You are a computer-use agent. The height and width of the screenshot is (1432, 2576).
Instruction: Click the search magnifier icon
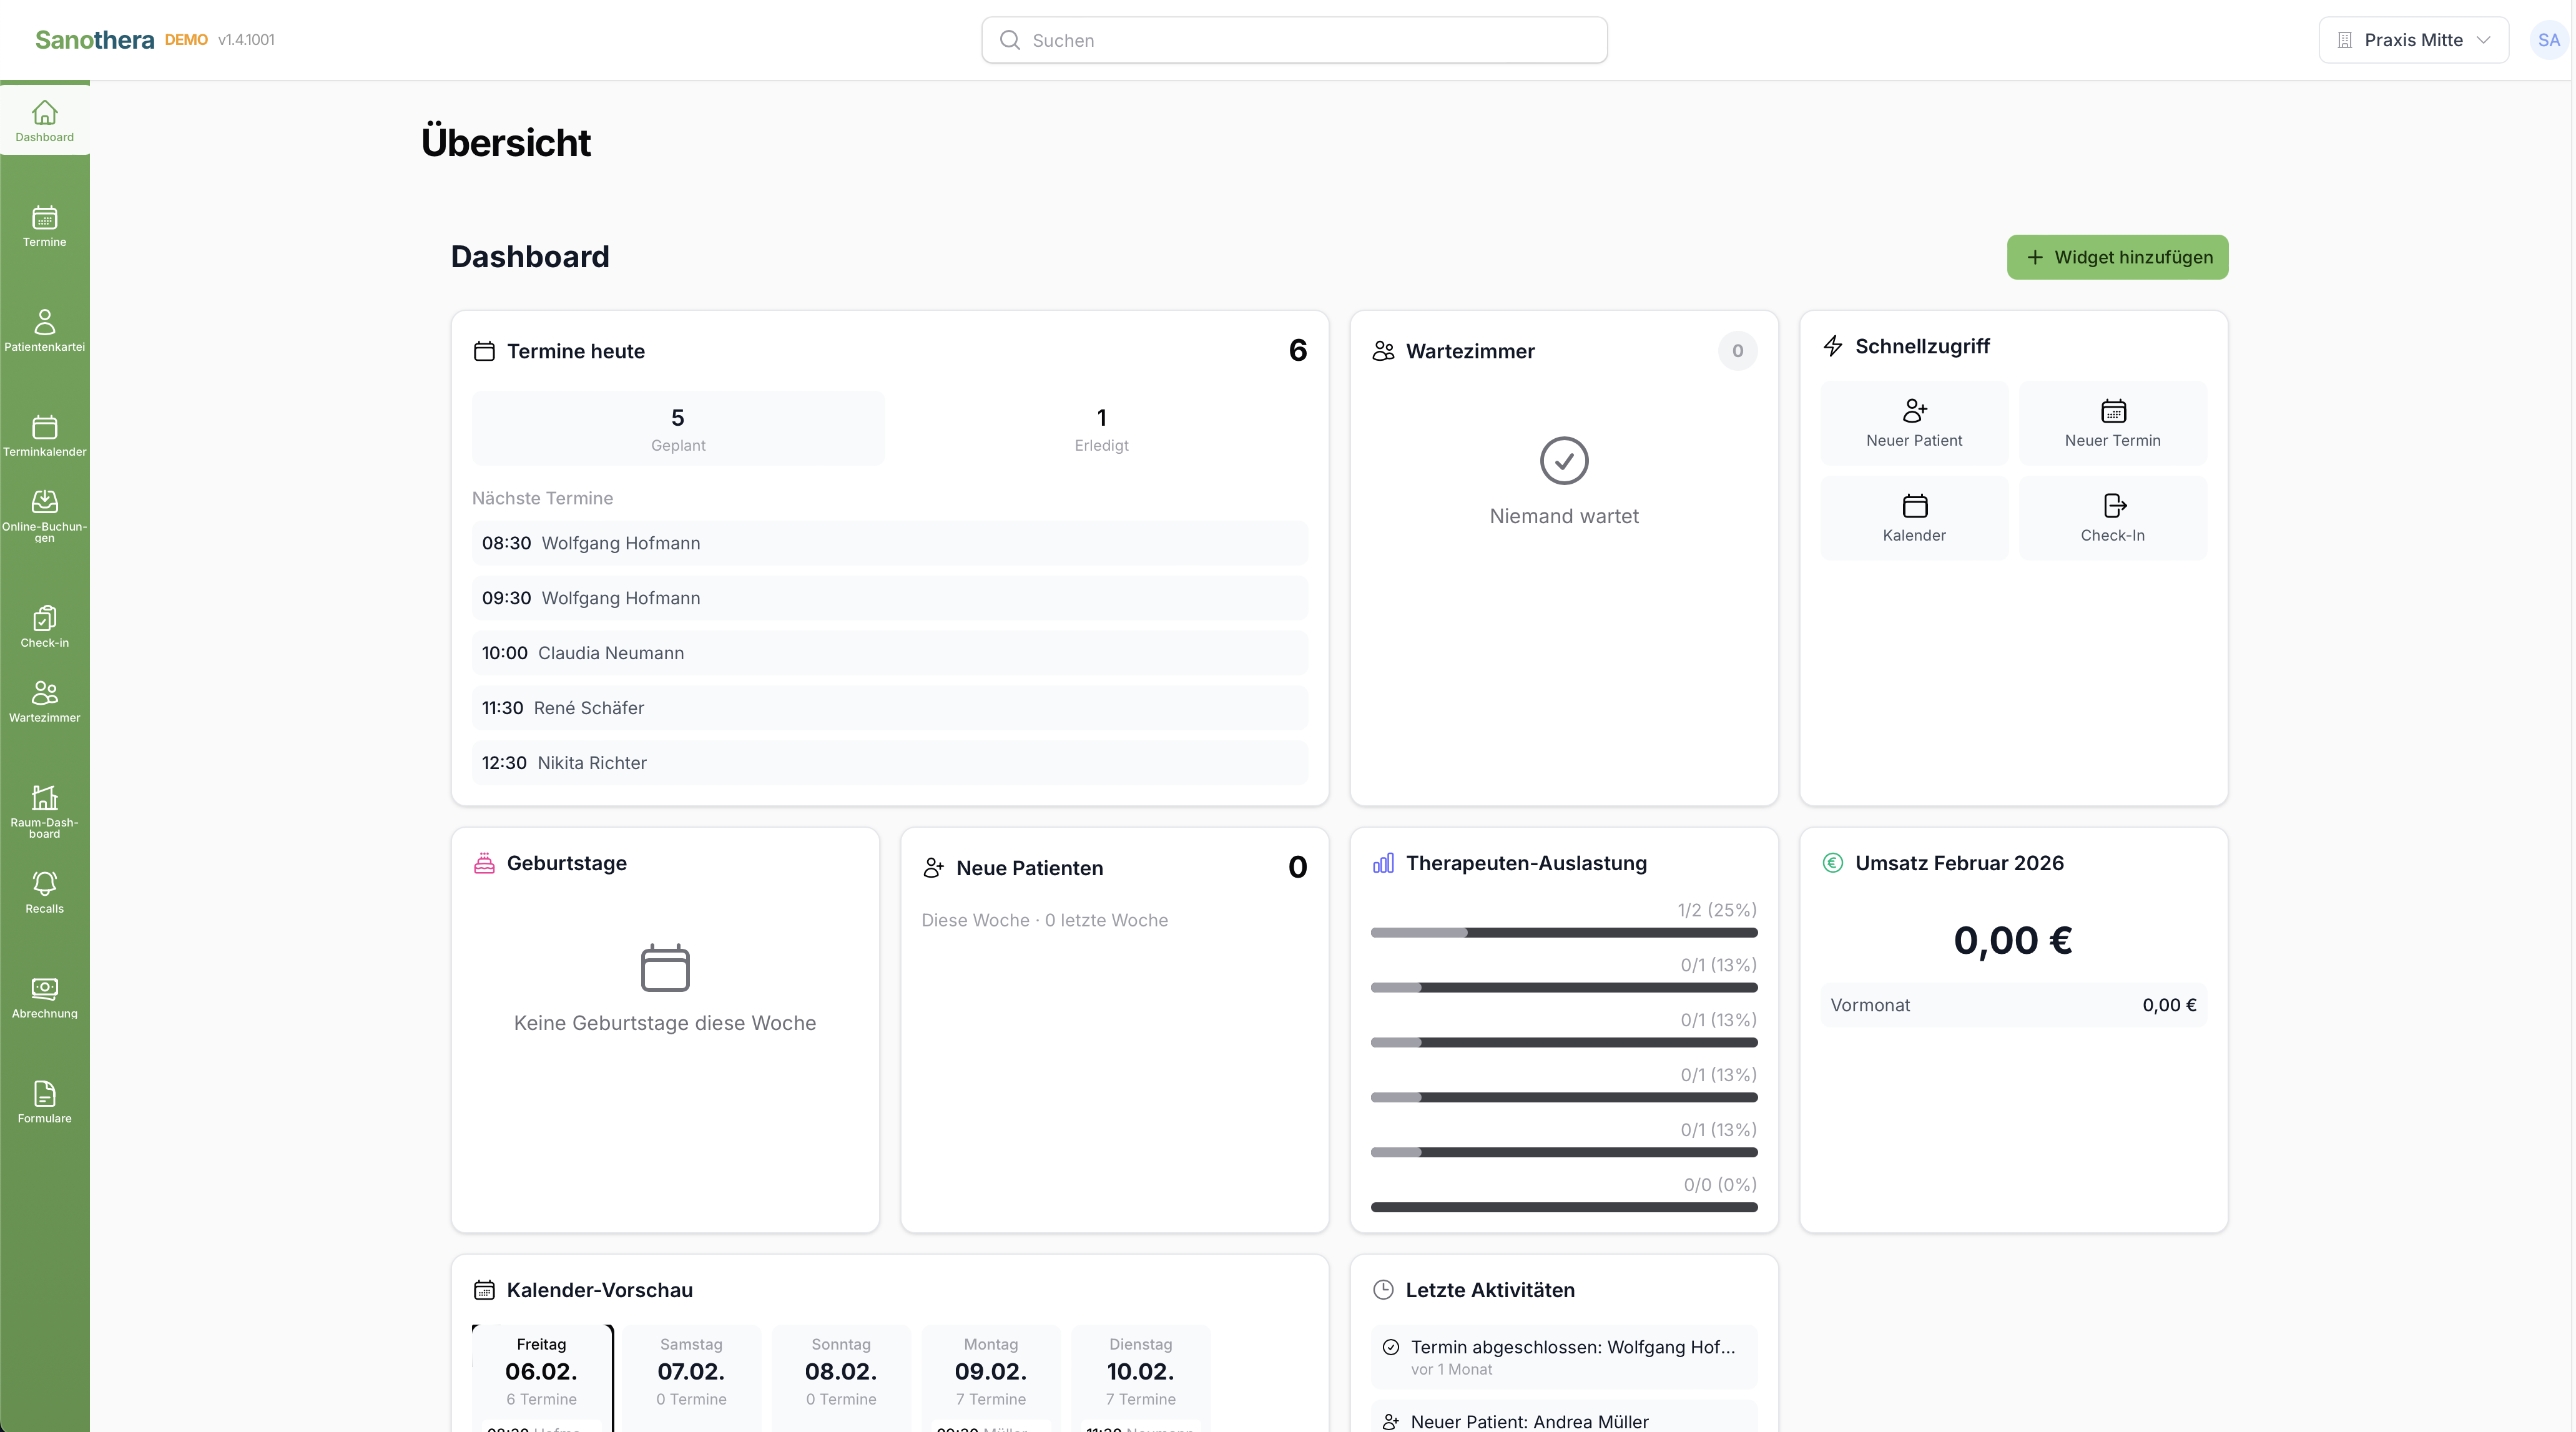(1010, 40)
